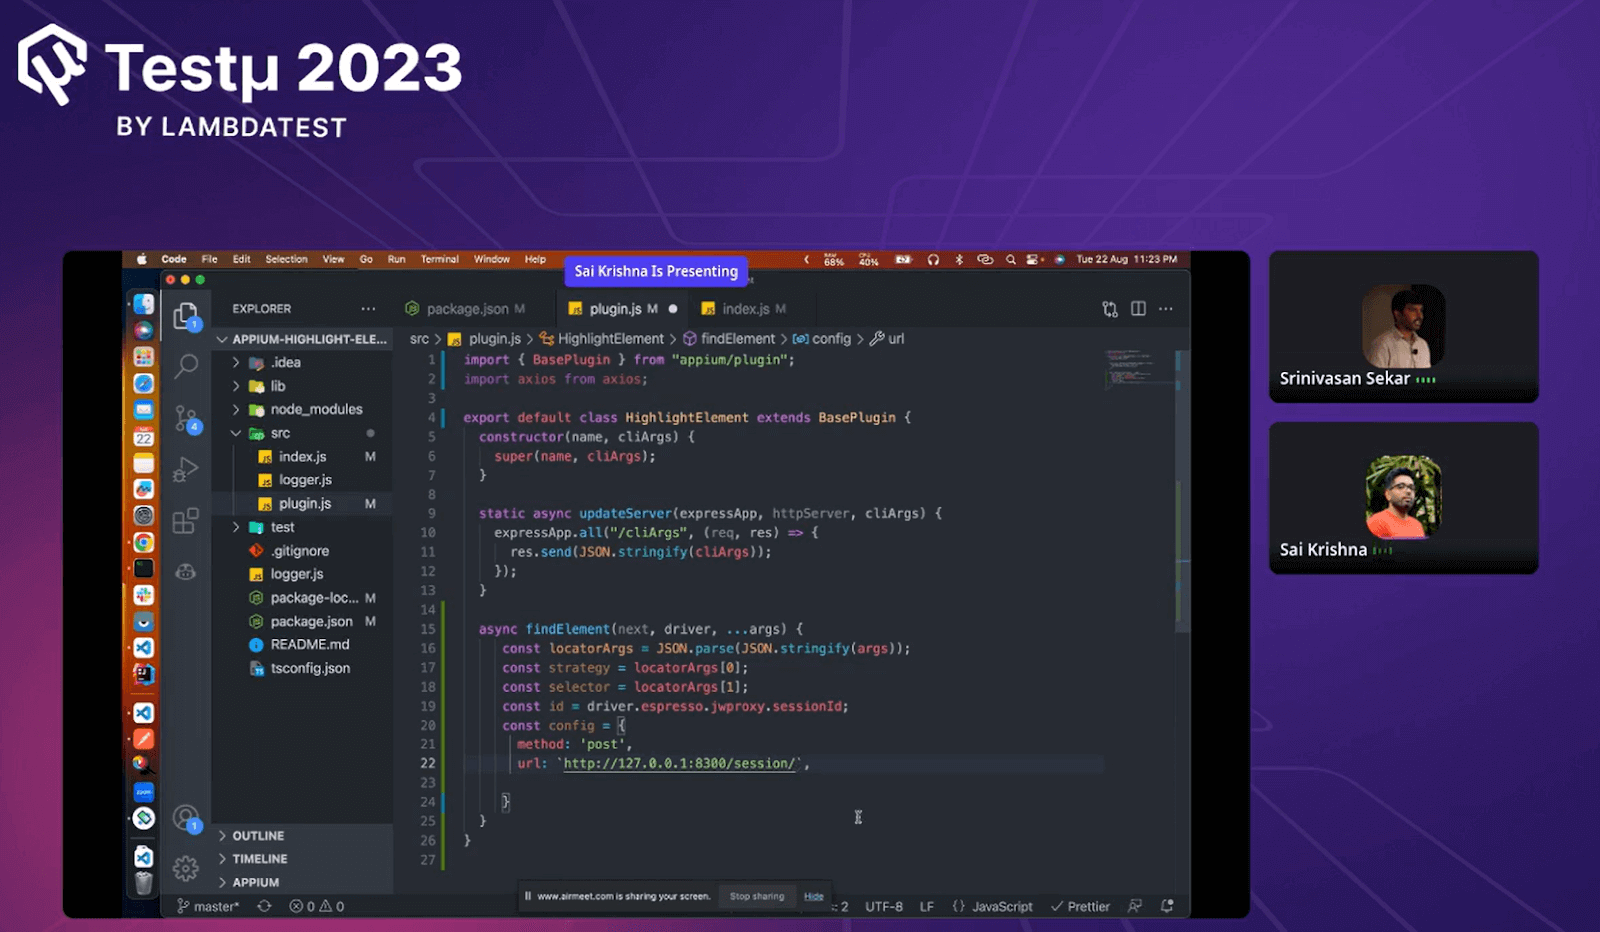Open the notifications bell in status bar
The image size is (1600, 932).
click(1166, 906)
